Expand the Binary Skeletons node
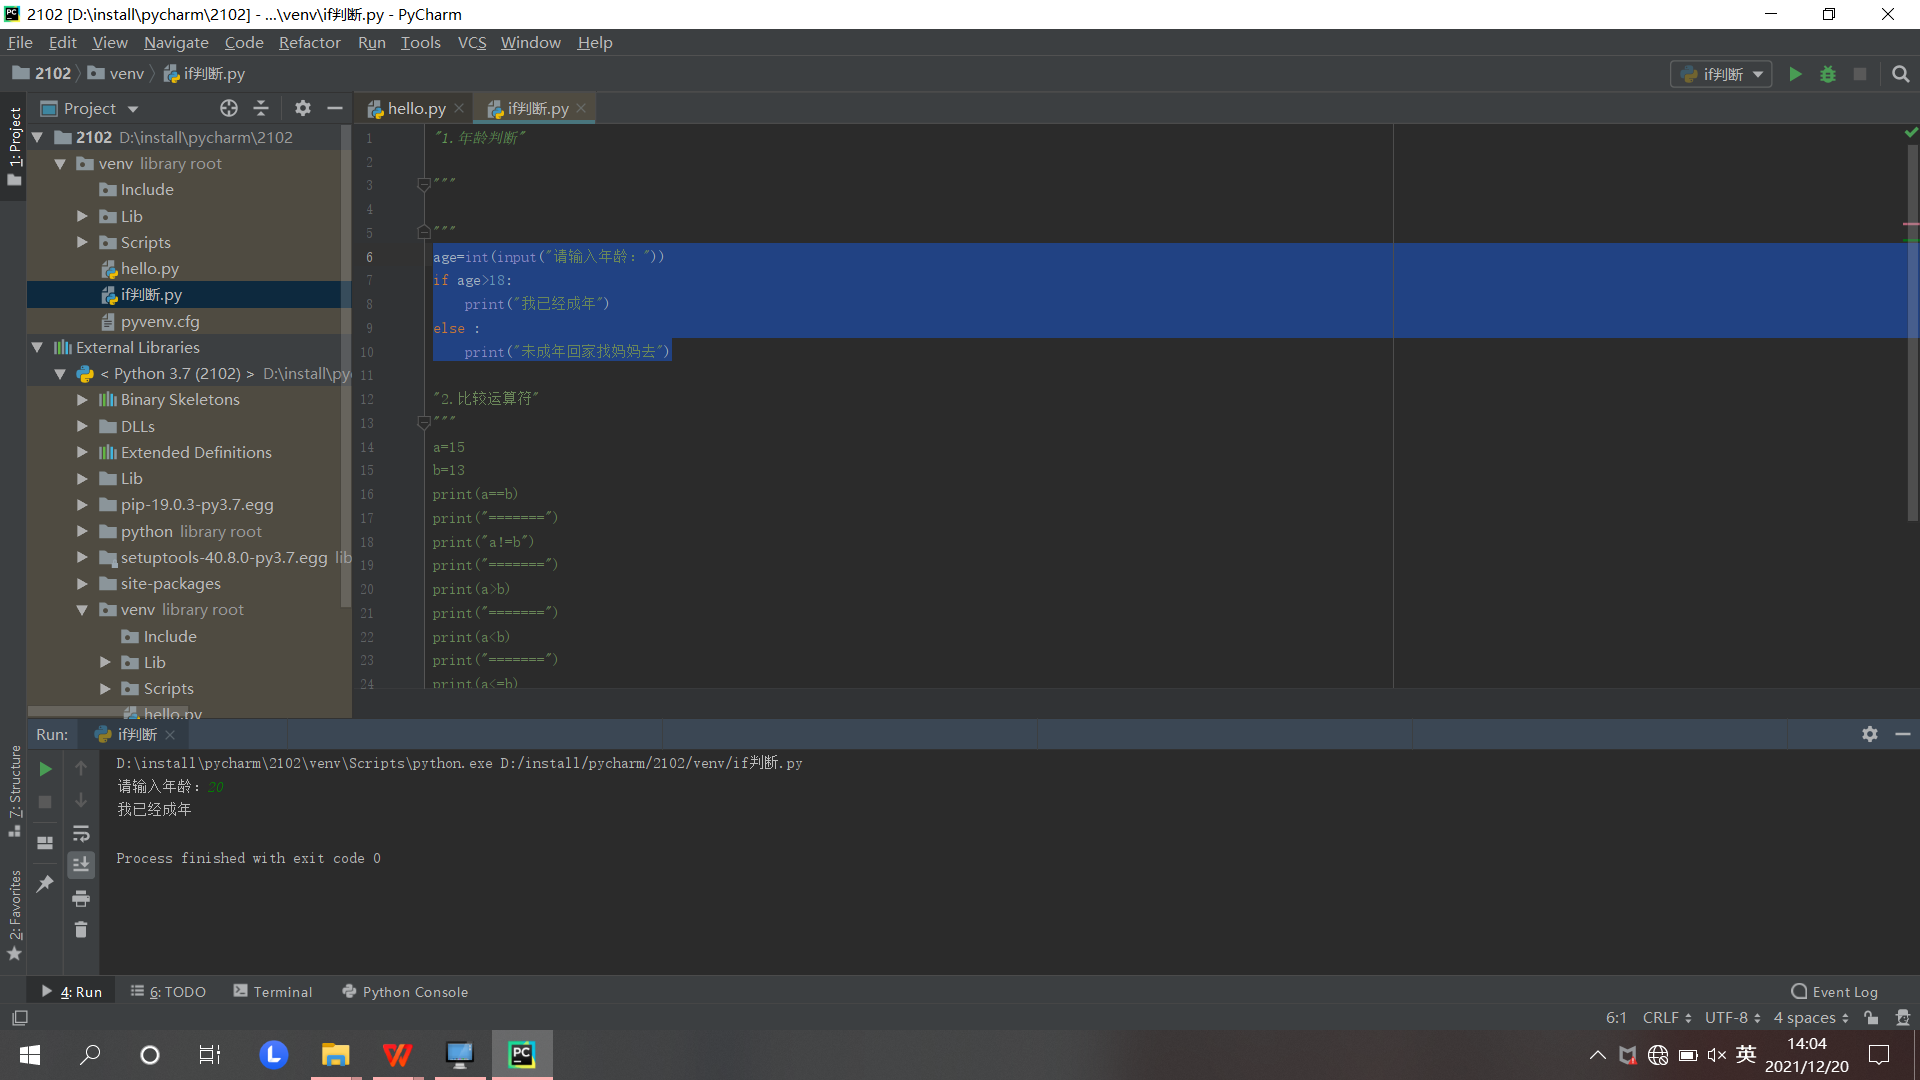 (83, 400)
